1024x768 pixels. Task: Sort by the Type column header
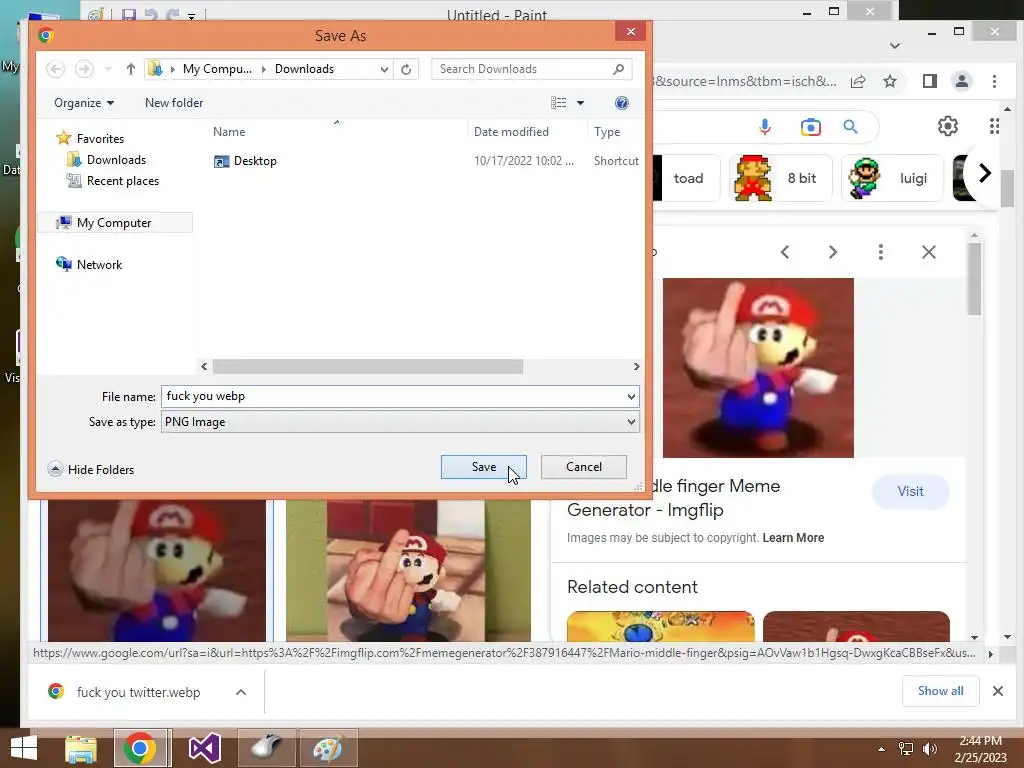click(607, 131)
